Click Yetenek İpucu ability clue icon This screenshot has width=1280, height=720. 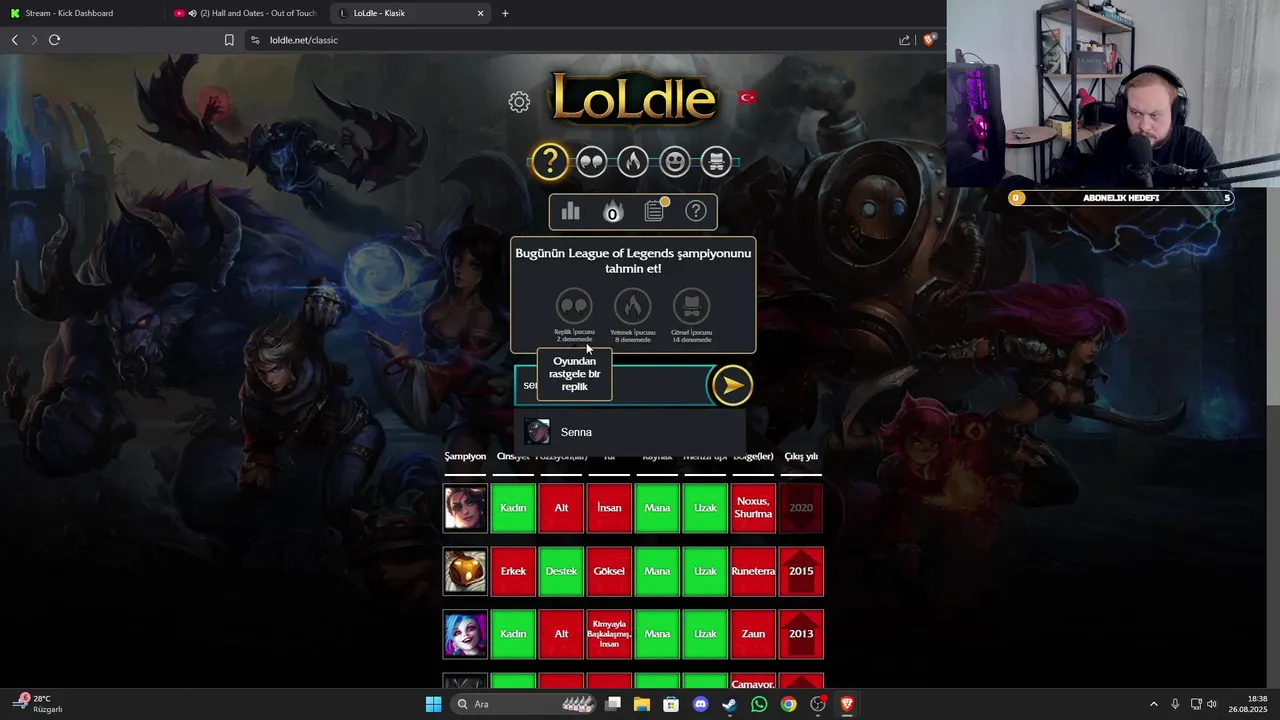click(x=633, y=306)
